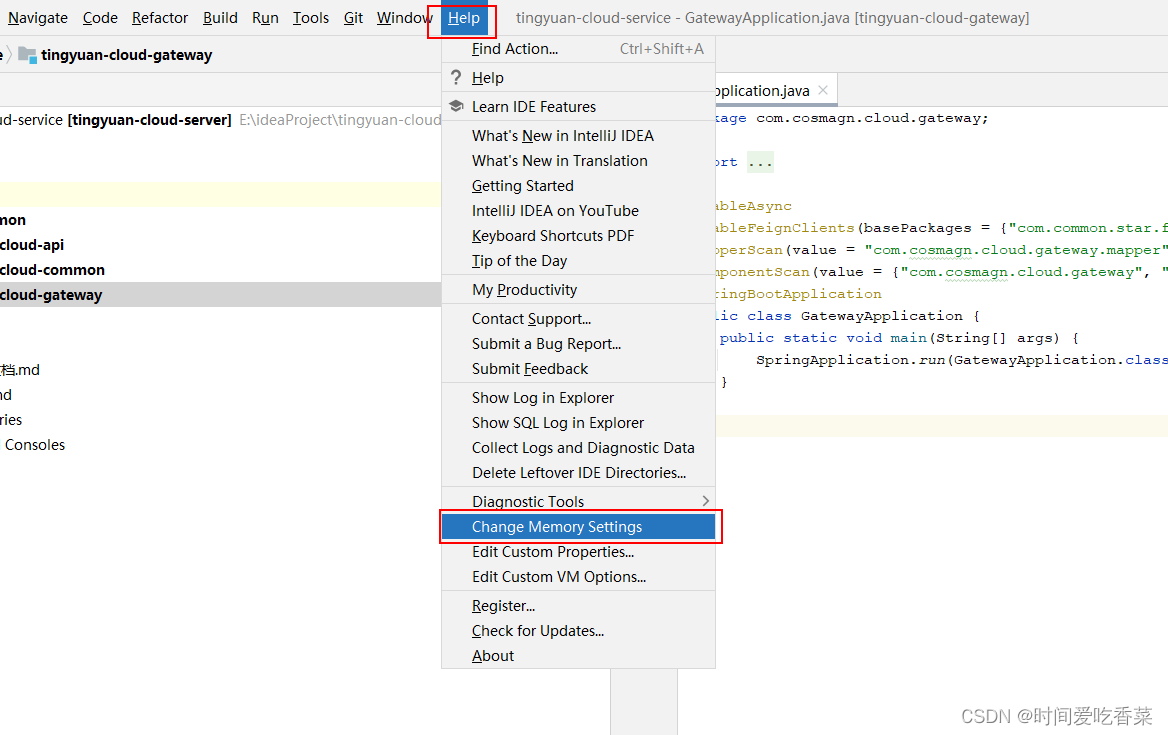
Task: Select Collect Logs and Diagnostic Data
Action: tap(583, 447)
